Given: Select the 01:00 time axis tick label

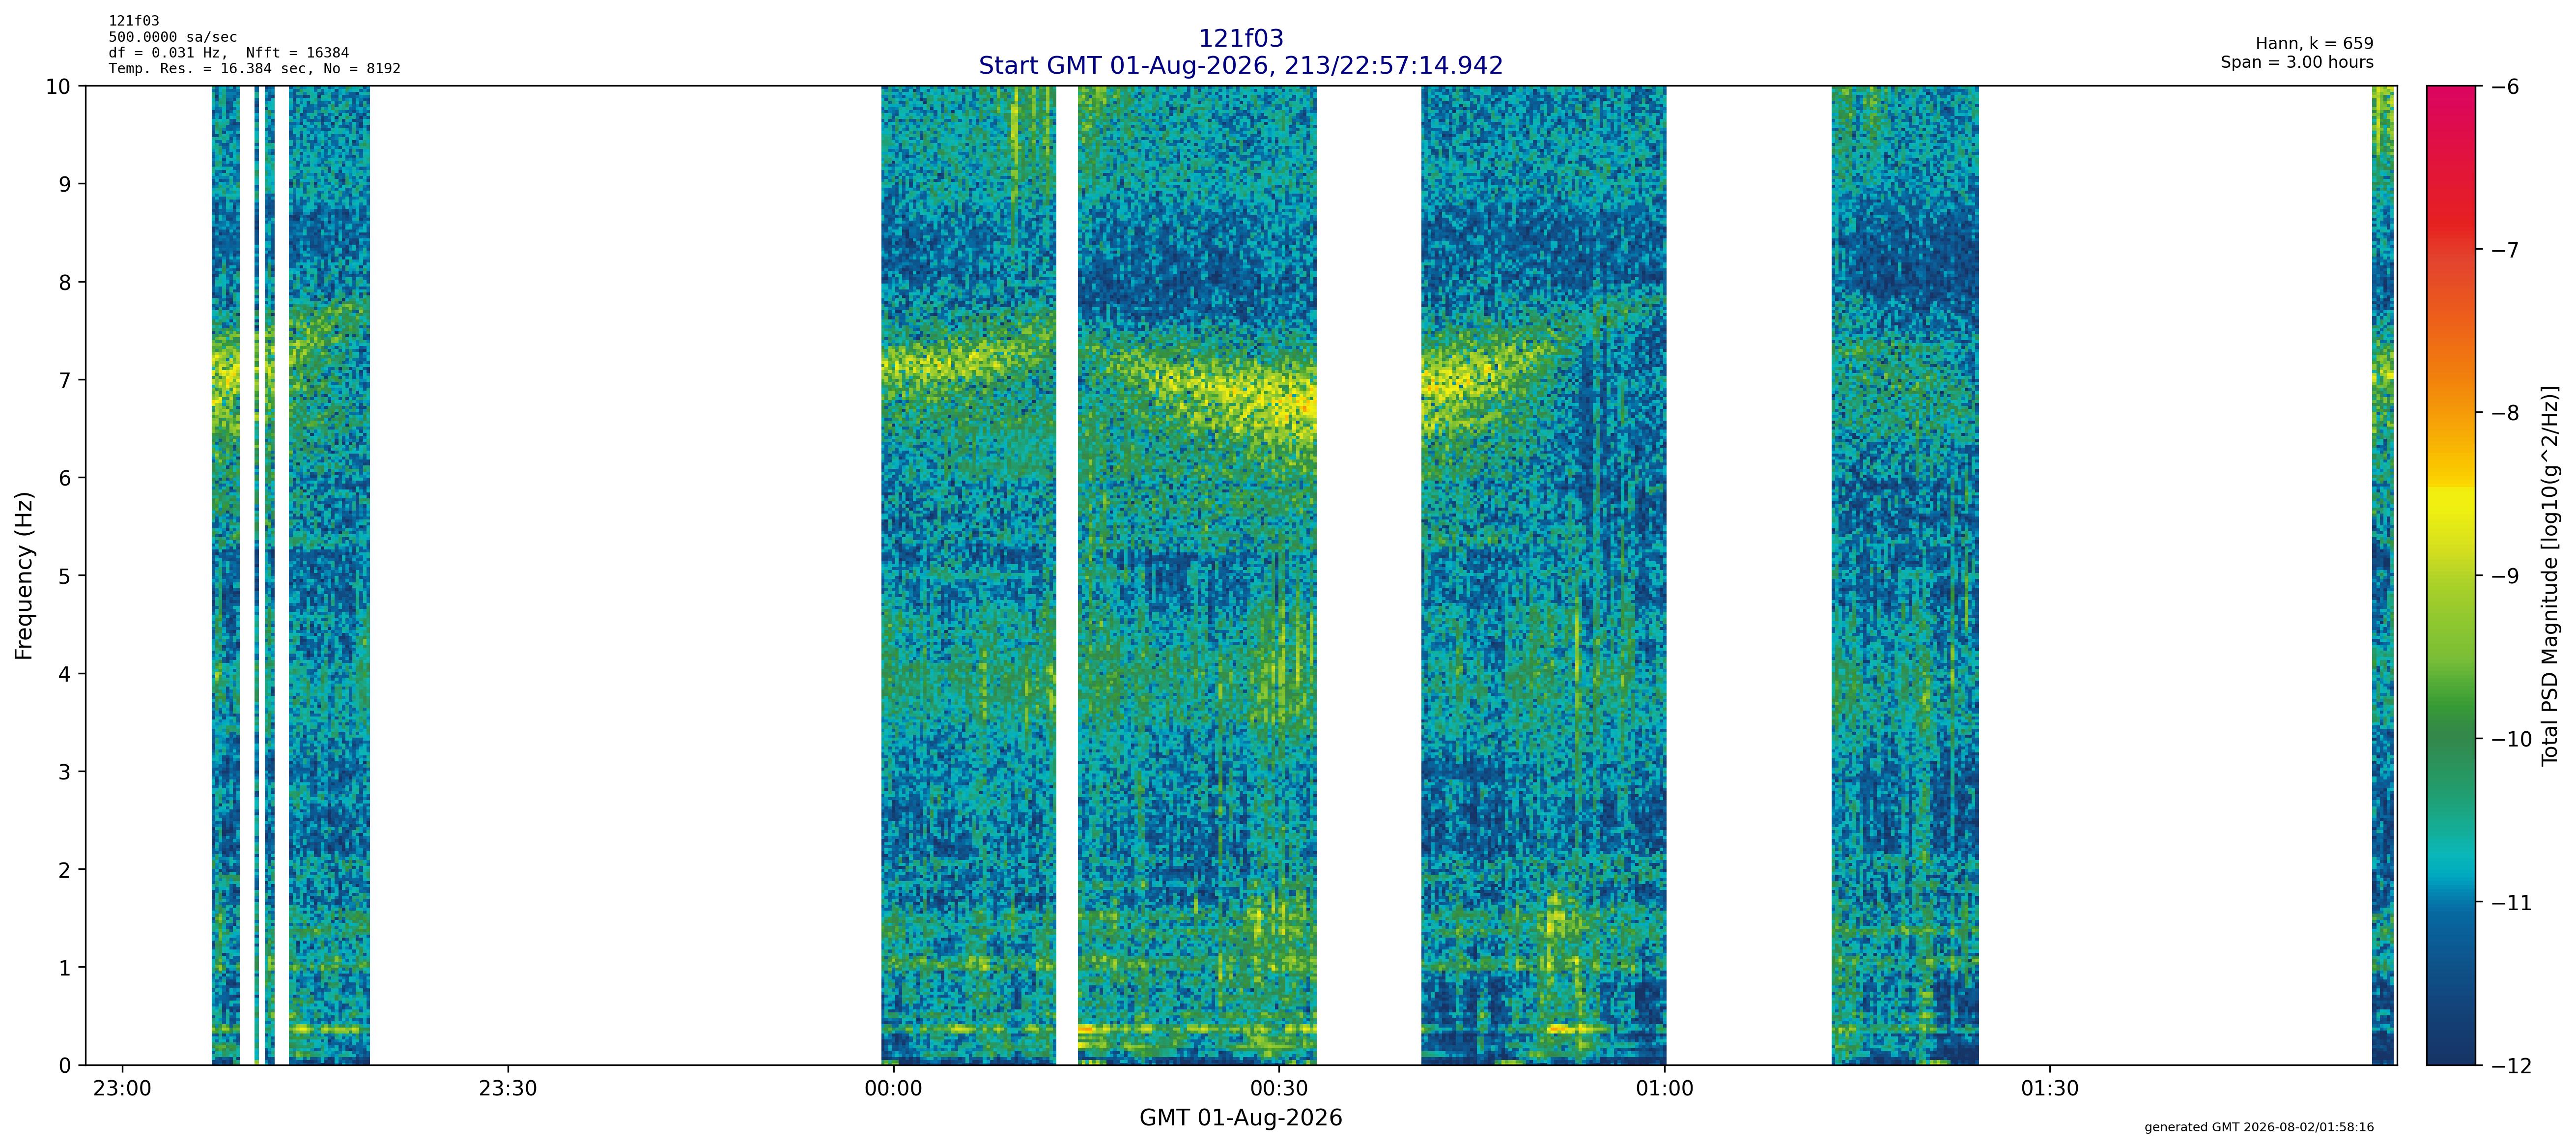Looking at the screenshot, I should coord(1664,1088).
